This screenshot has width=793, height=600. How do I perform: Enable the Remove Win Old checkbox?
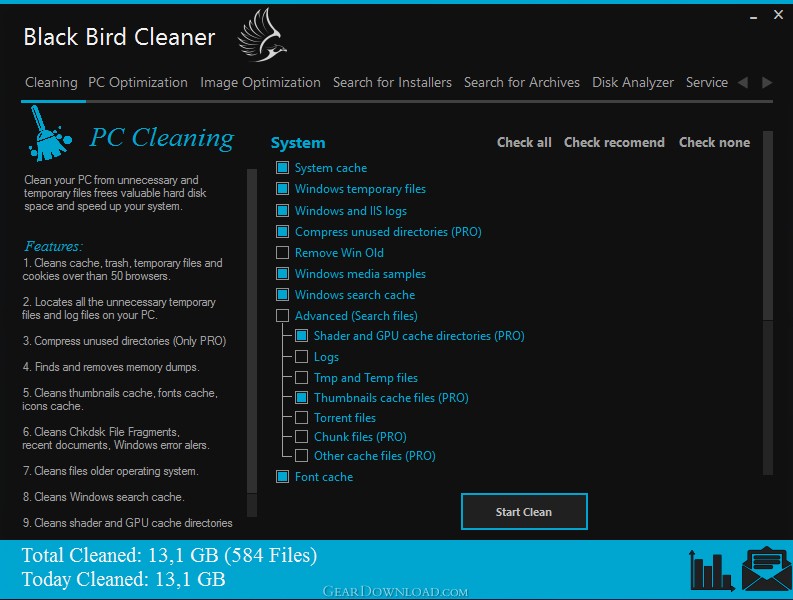[x=283, y=252]
